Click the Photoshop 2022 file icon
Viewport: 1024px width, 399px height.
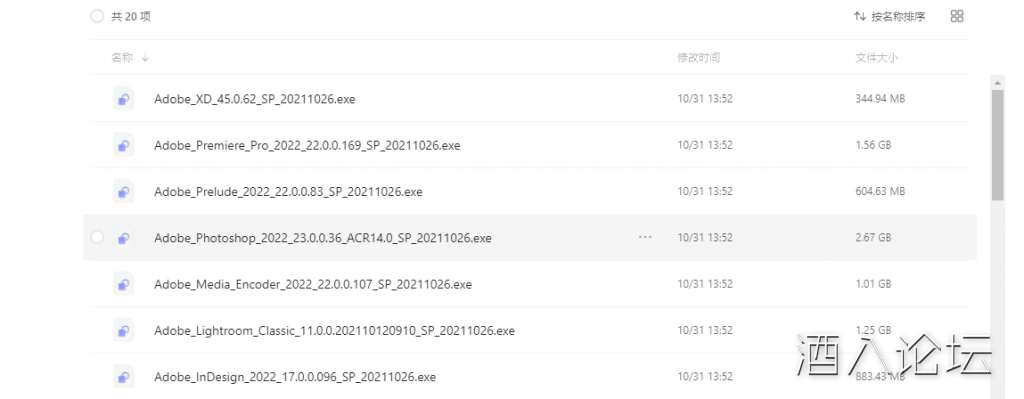click(123, 238)
